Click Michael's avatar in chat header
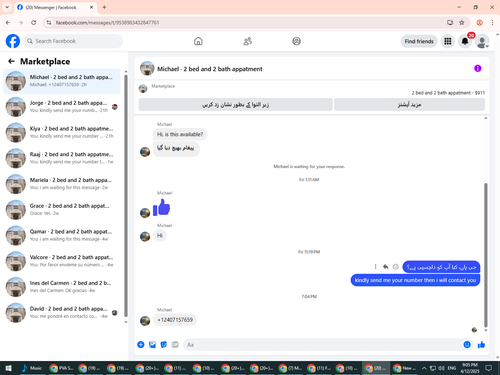The width and height of the screenshot is (500, 375). [x=147, y=68]
